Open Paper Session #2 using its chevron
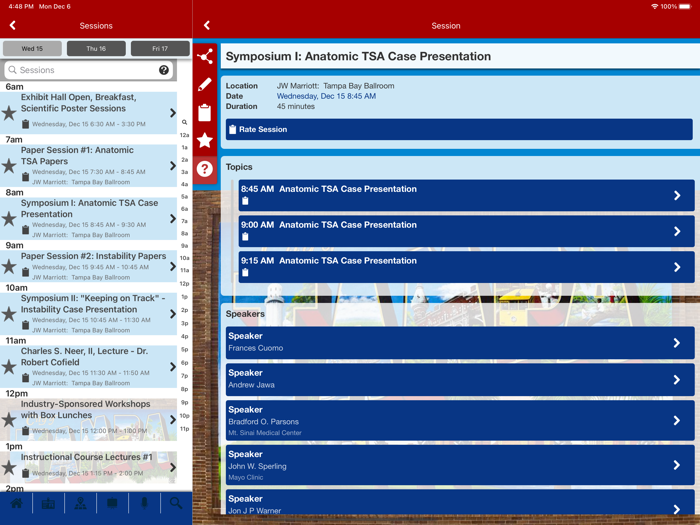This screenshot has height=525, width=700. tap(172, 267)
